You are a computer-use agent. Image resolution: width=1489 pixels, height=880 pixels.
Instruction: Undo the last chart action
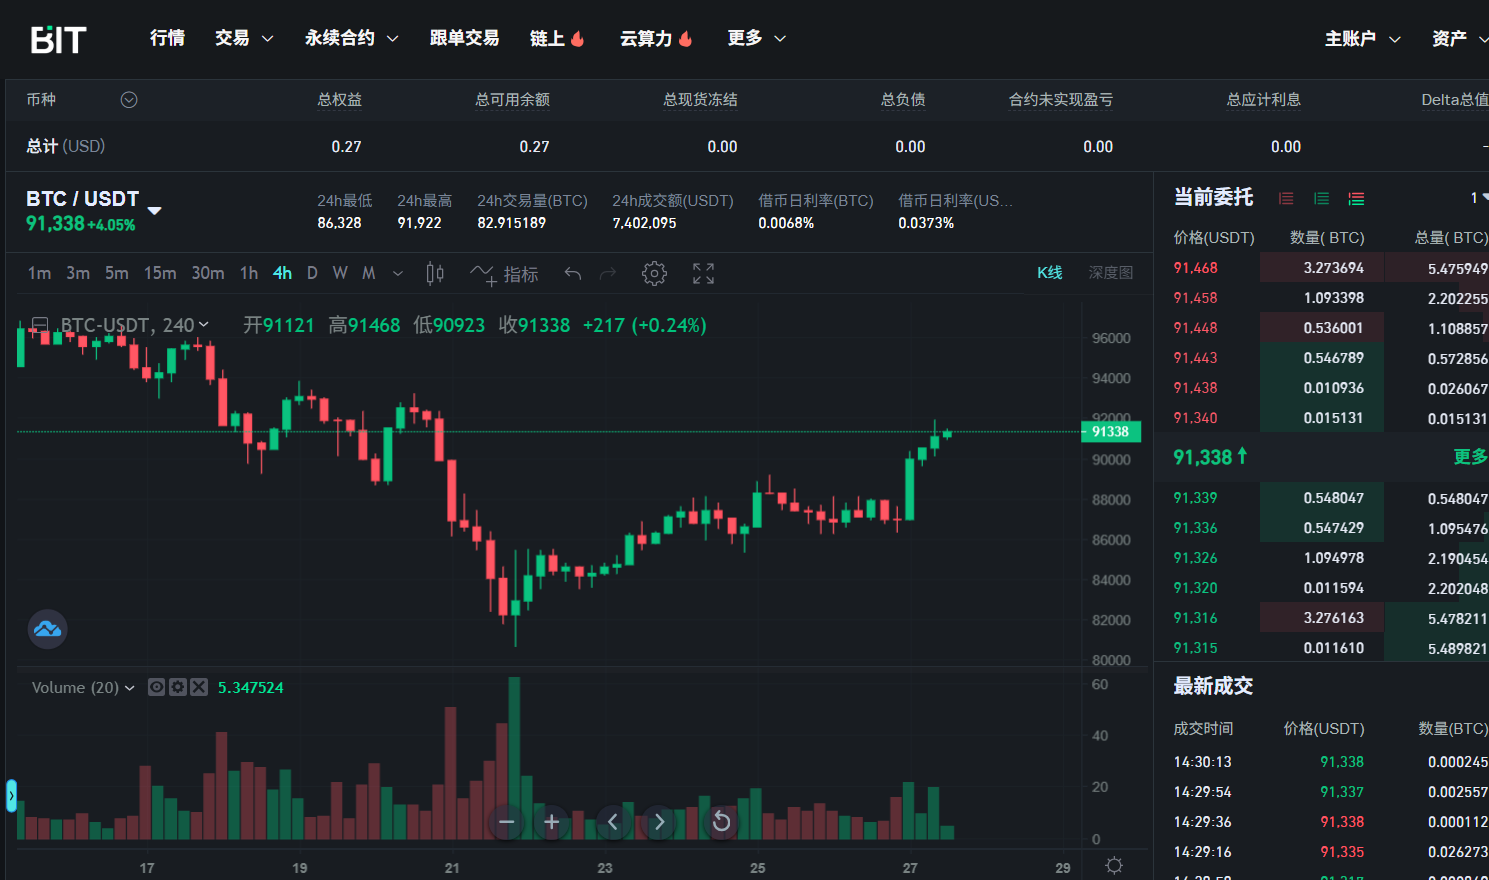tap(573, 273)
